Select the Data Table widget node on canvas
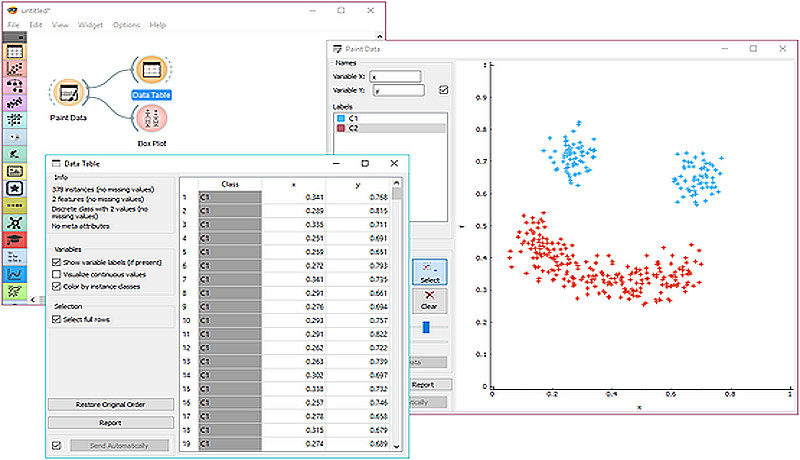This screenshot has width=800, height=460. pos(152,70)
